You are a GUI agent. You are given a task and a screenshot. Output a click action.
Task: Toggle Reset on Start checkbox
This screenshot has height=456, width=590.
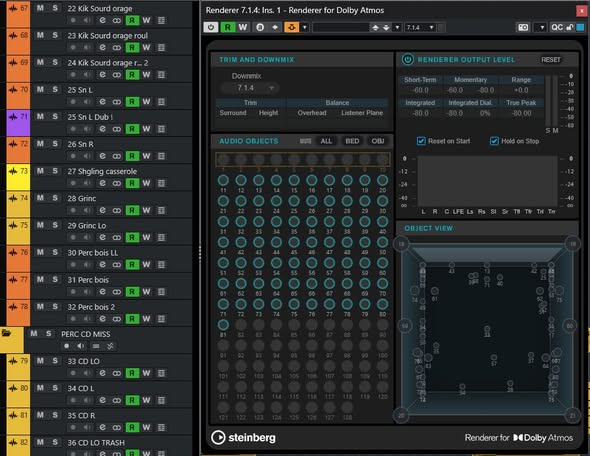(421, 141)
